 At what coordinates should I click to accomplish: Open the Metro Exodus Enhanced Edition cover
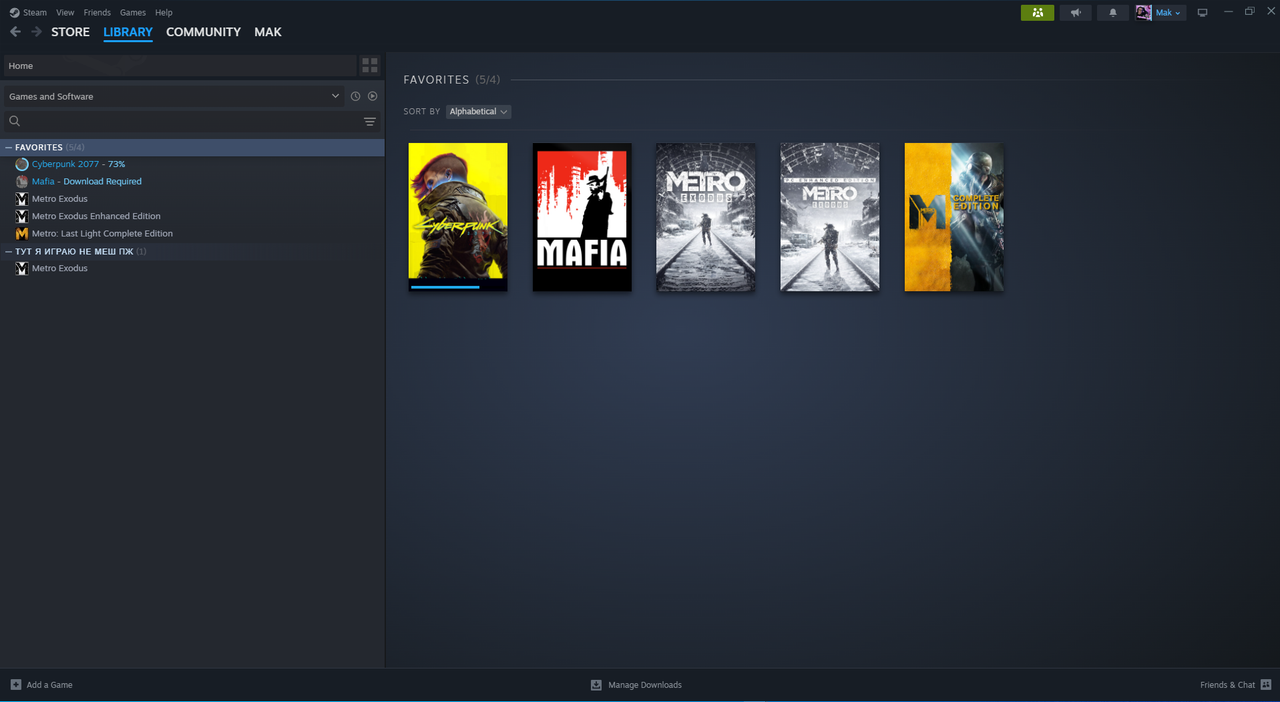(830, 217)
